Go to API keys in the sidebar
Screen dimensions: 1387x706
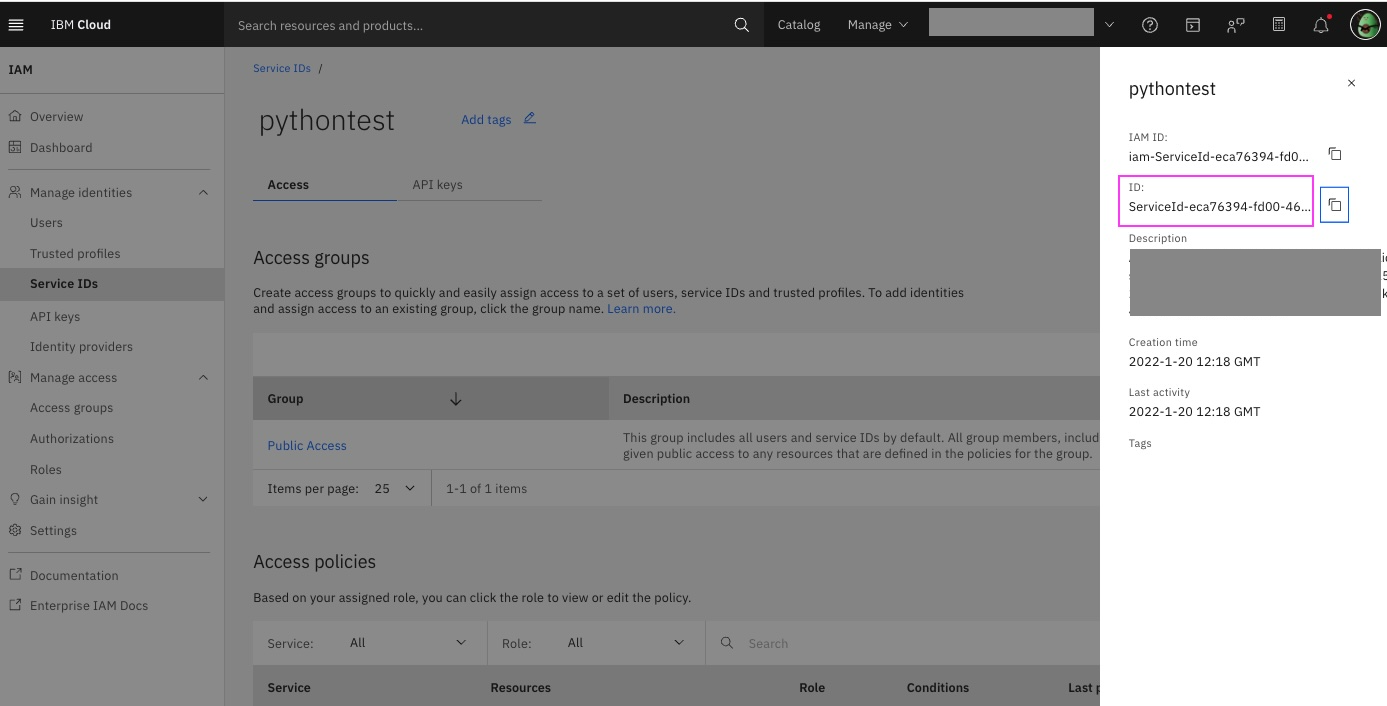[55, 316]
